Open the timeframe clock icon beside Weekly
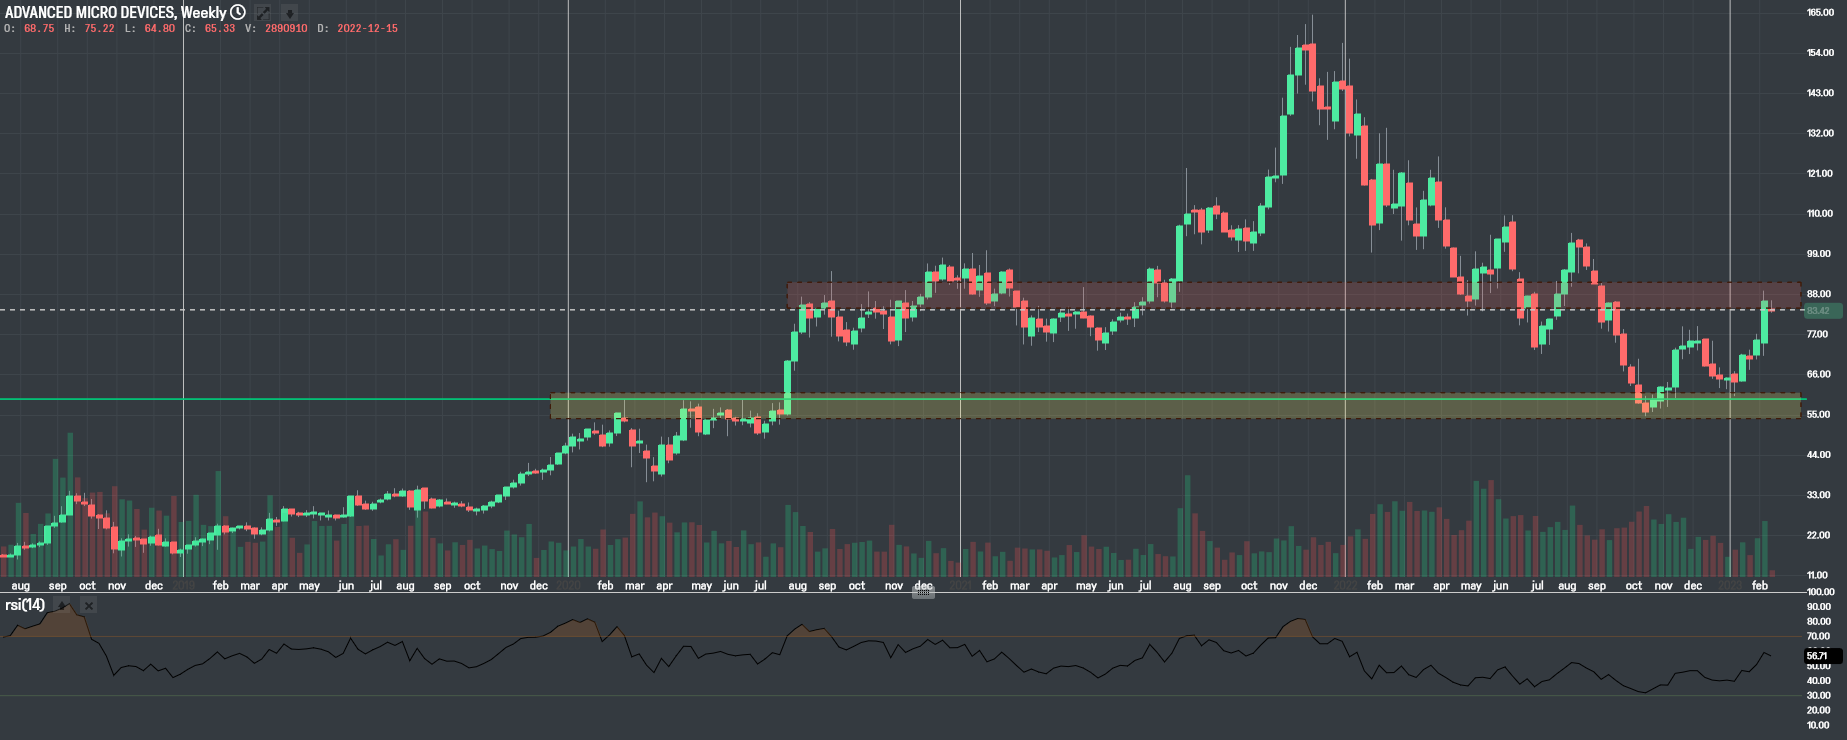This screenshot has height=740, width=1847. pos(238,12)
